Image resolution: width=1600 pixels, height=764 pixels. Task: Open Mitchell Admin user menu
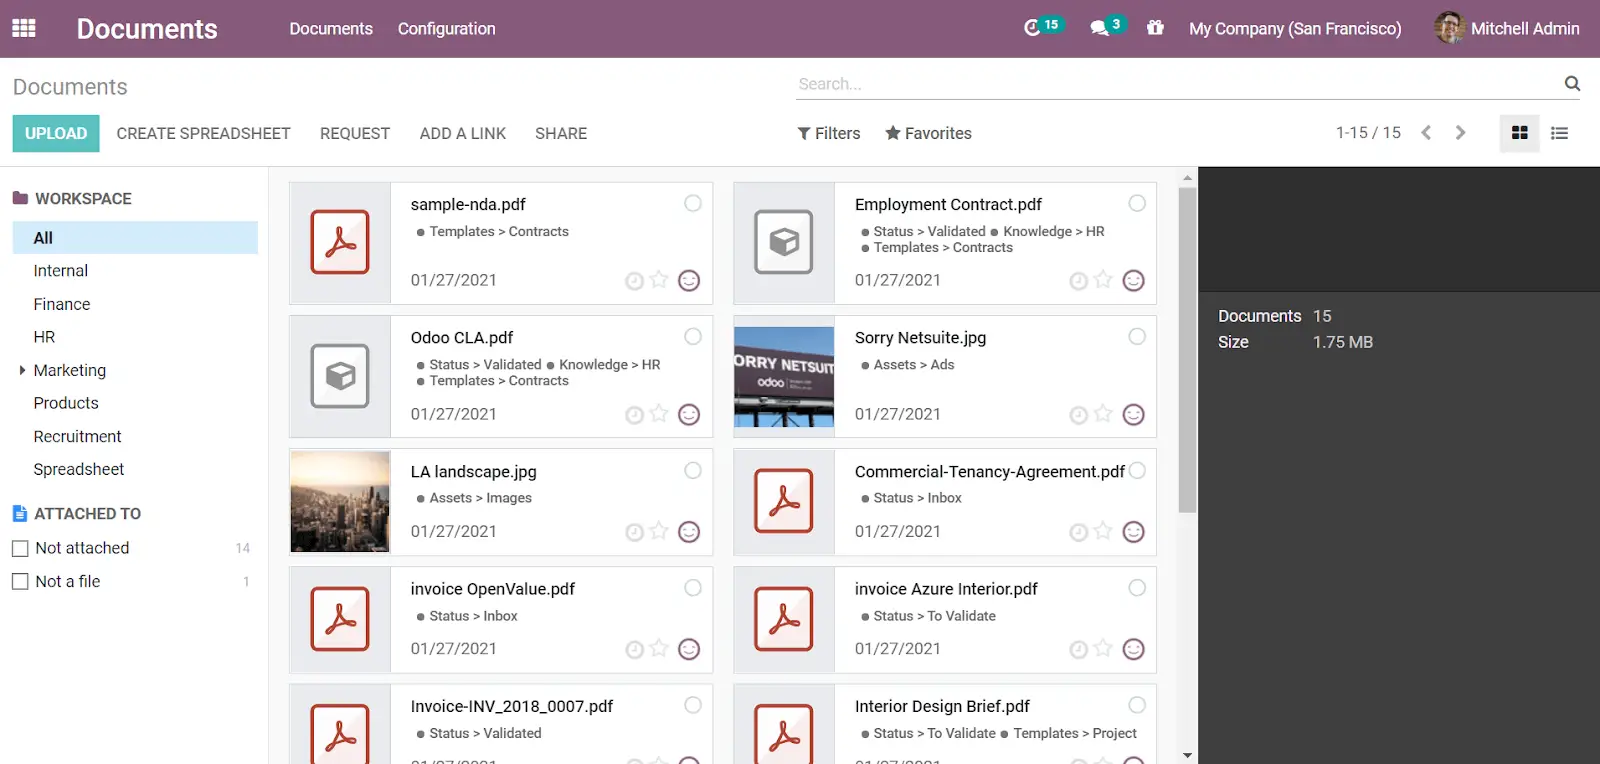pyautogui.click(x=1507, y=28)
